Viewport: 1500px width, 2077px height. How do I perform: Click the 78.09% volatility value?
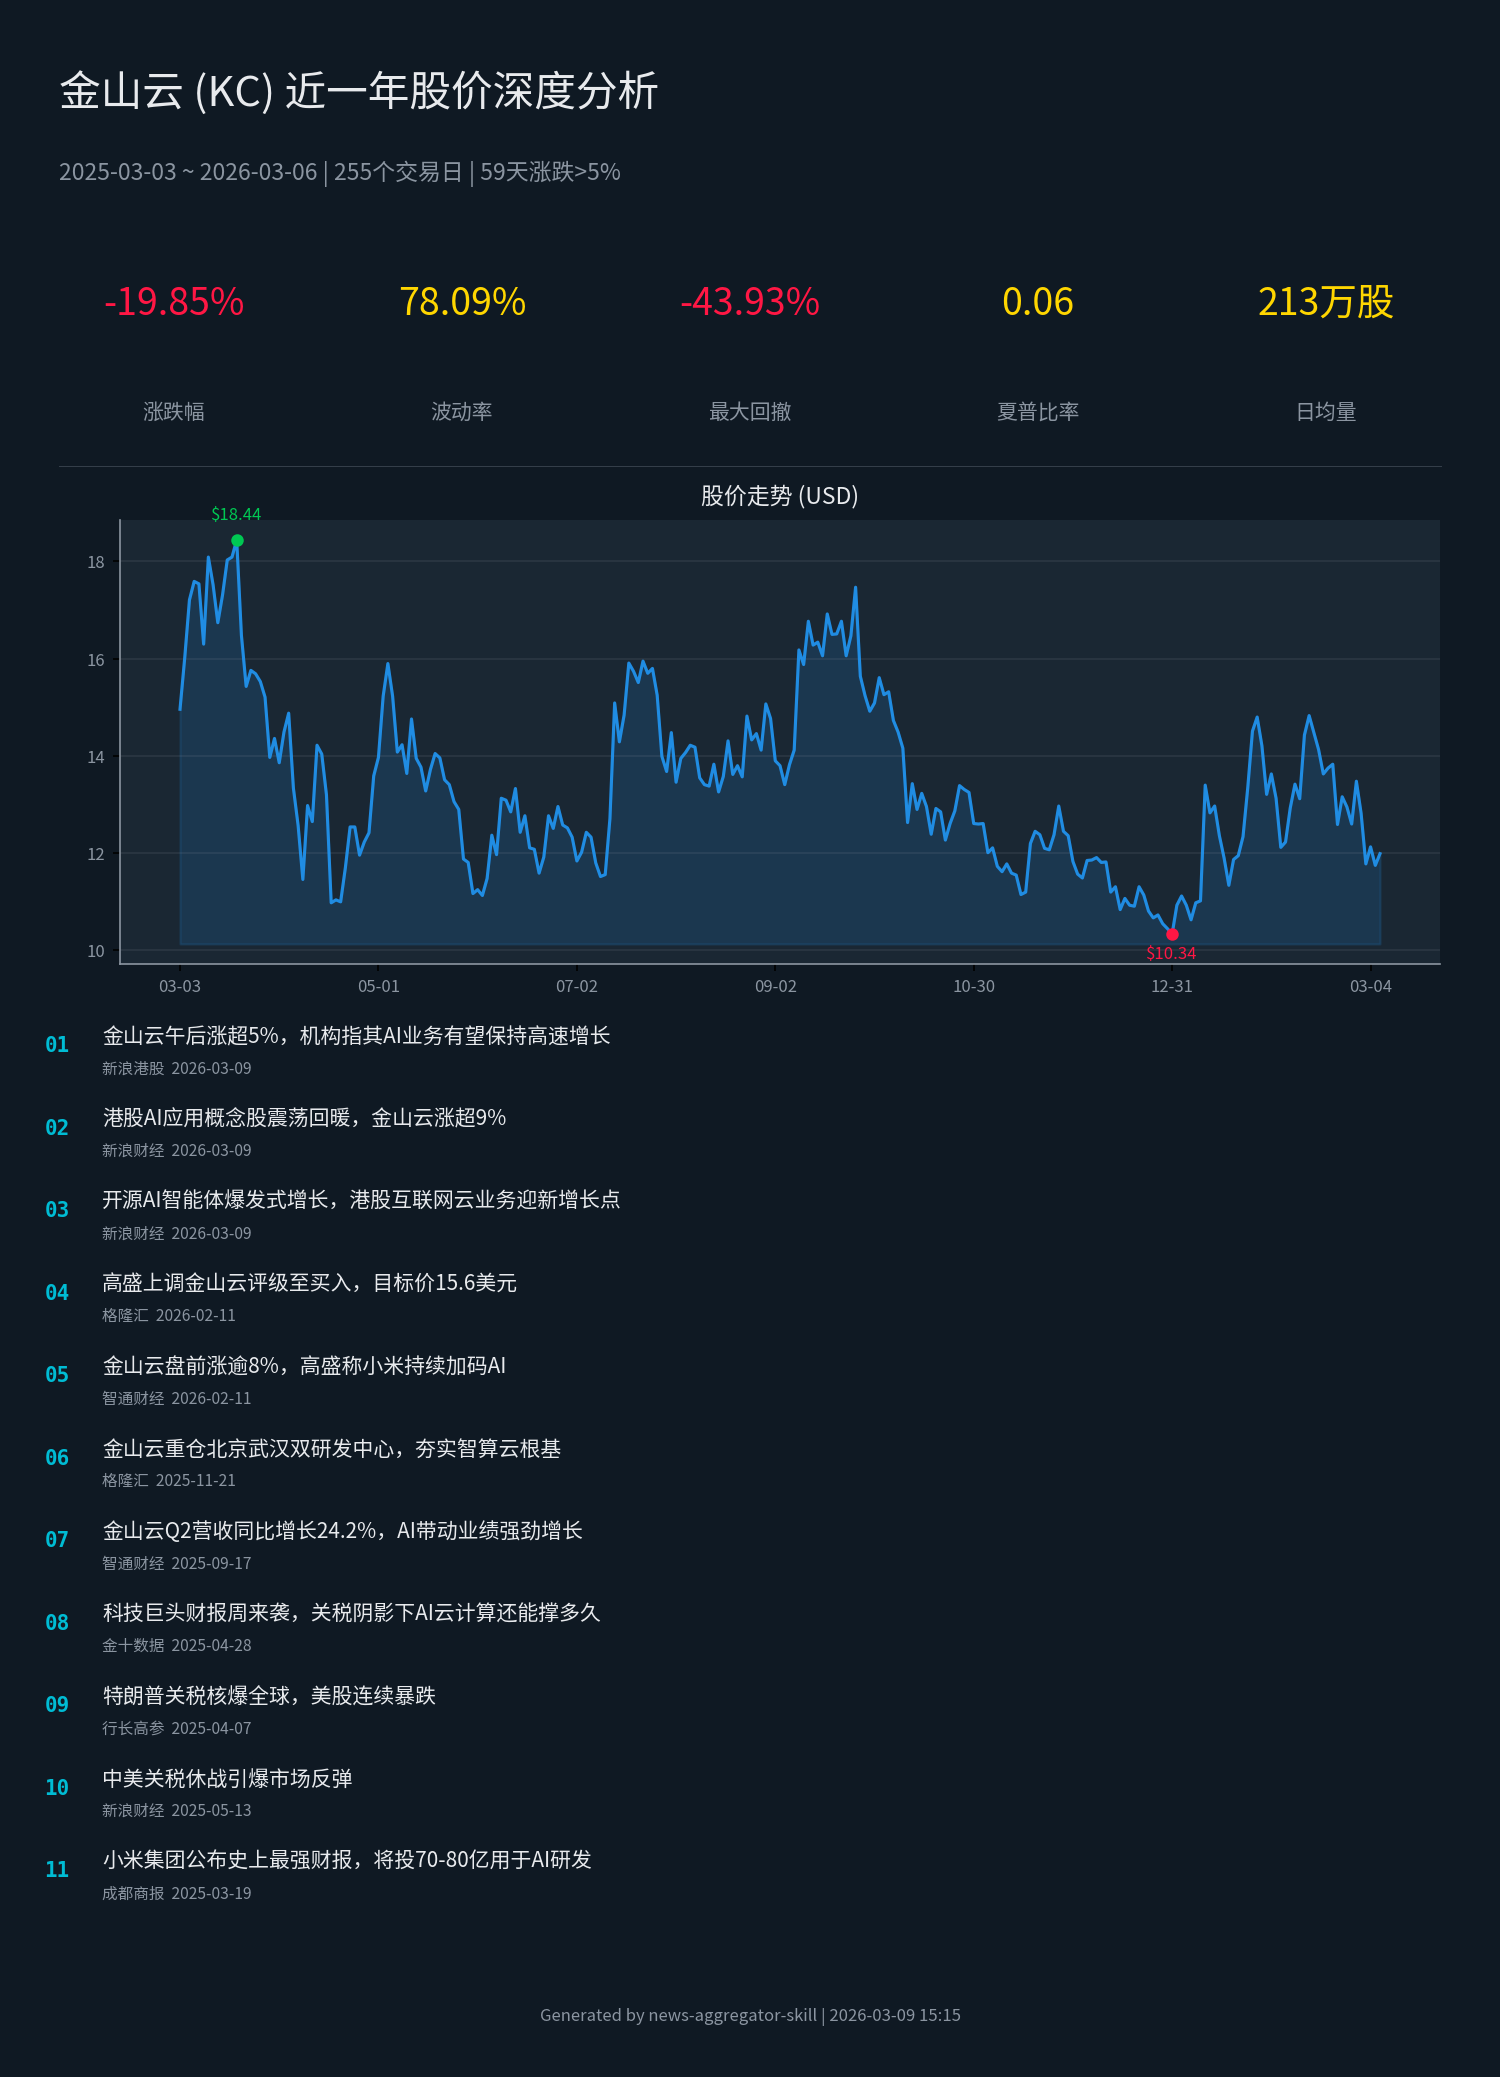(x=462, y=302)
